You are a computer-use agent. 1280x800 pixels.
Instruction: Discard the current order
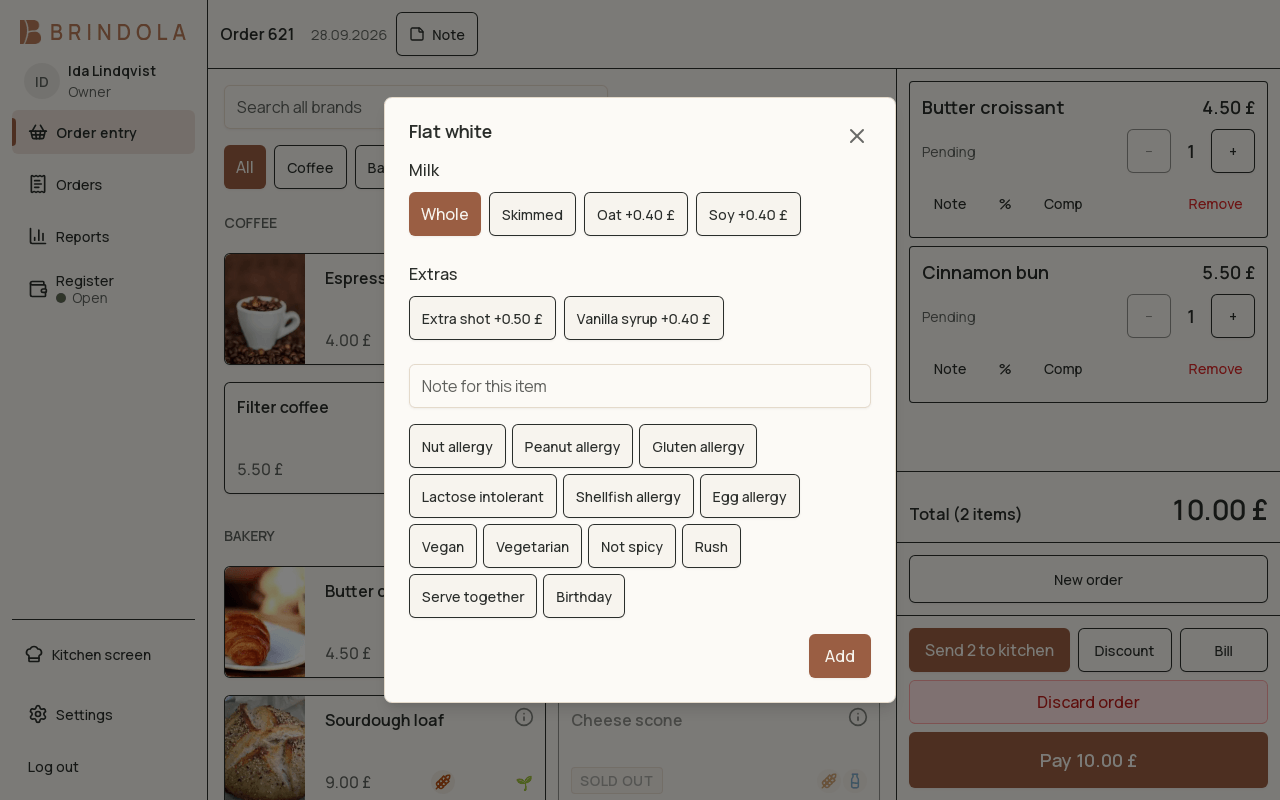pos(1088,702)
